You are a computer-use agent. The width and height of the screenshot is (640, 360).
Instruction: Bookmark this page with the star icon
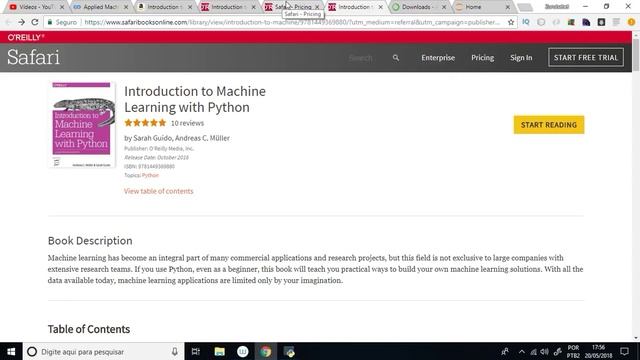(511, 22)
